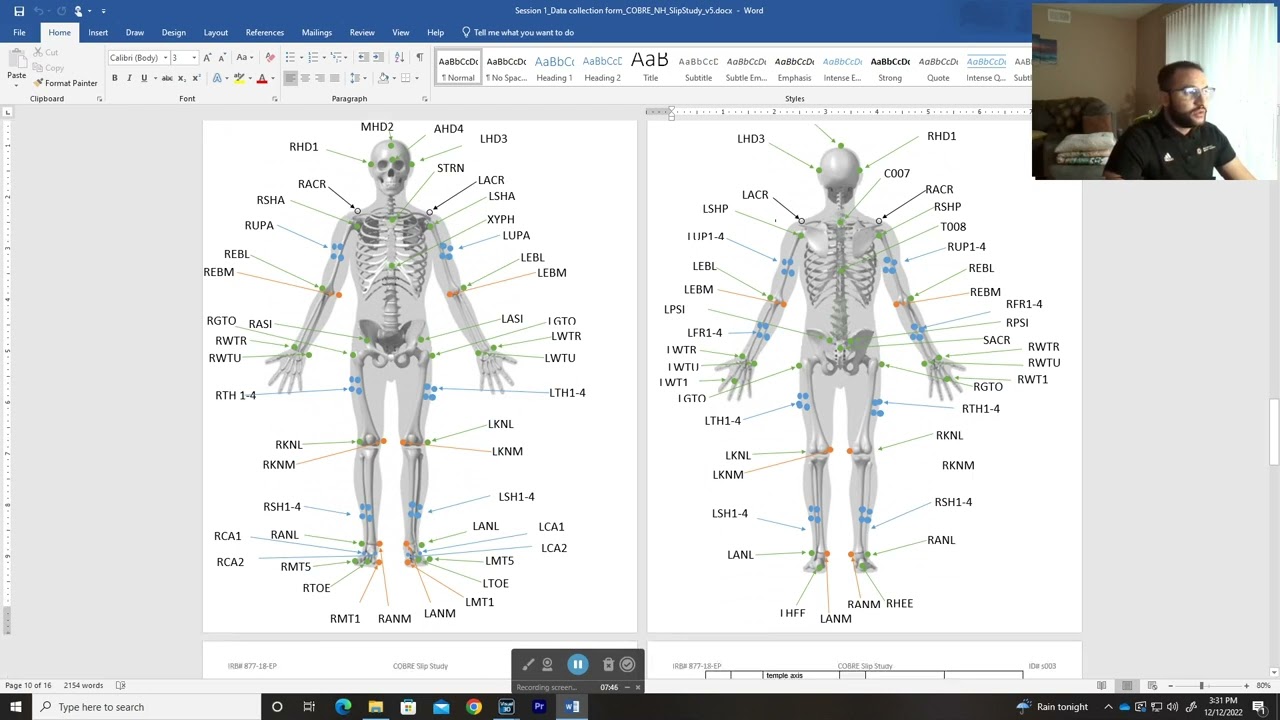Switch to the Layout tab
The width and height of the screenshot is (1280, 720).
(216, 33)
